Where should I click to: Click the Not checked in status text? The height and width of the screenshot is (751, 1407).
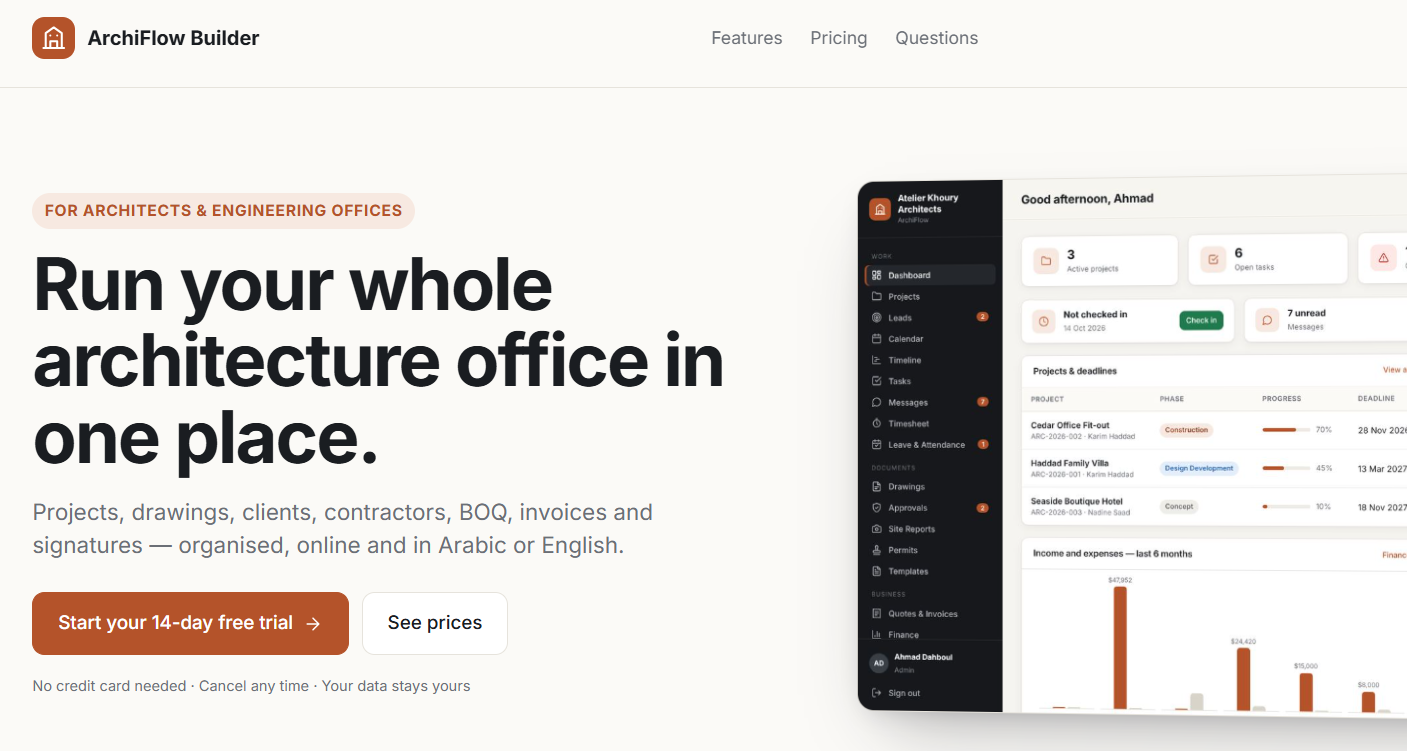click(1095, 314)
